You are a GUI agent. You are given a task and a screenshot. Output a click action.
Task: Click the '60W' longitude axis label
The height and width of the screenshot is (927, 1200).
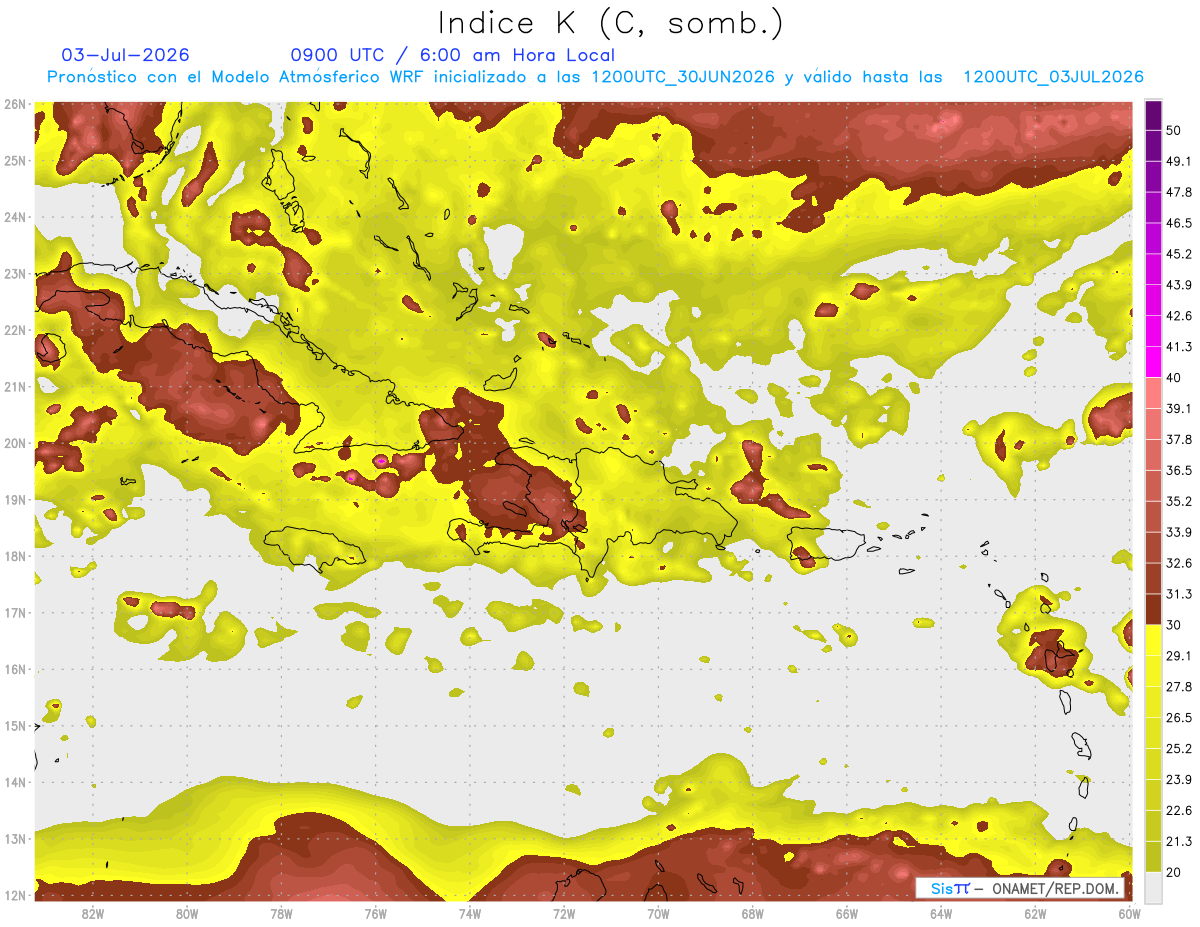pos(1129,913)
